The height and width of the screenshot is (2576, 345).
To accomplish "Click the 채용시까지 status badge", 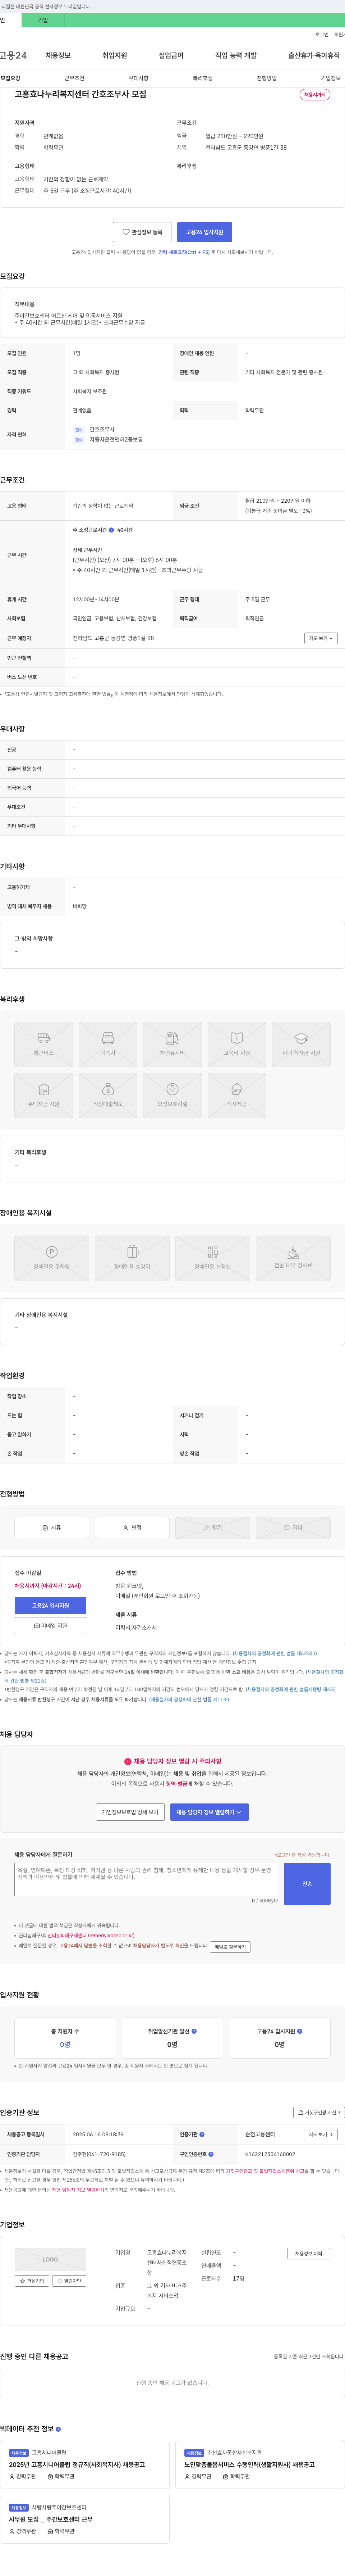I will 315,95.
